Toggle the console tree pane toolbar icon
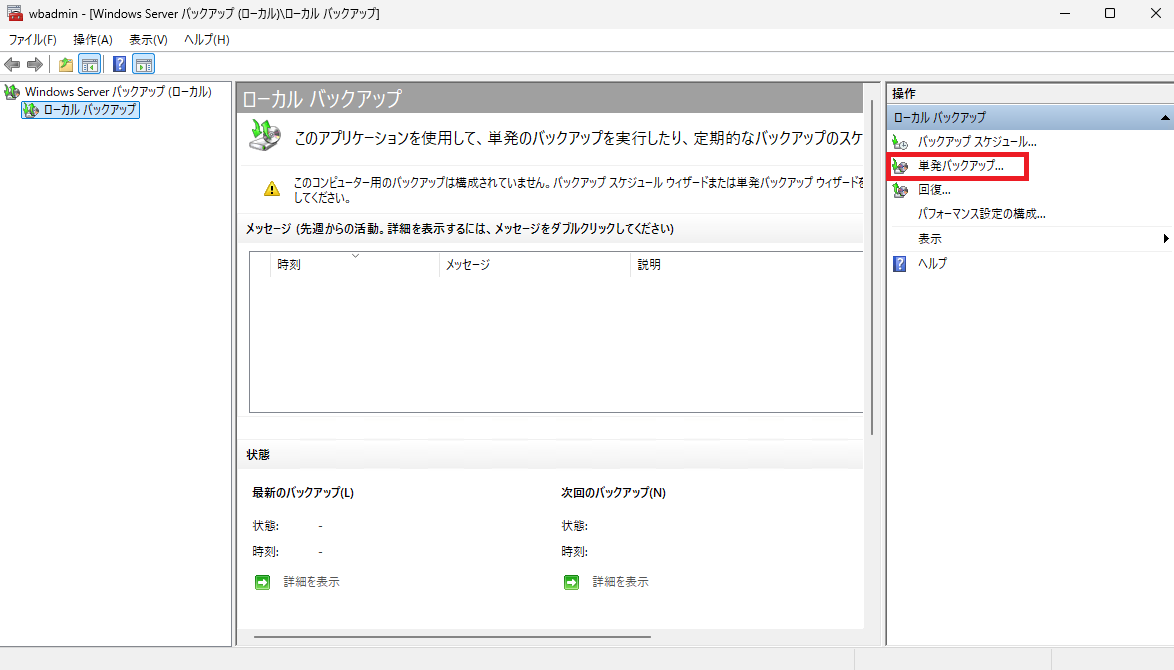Image resolution: width=1174 pixels, height=670 pixels. (90, 64)
